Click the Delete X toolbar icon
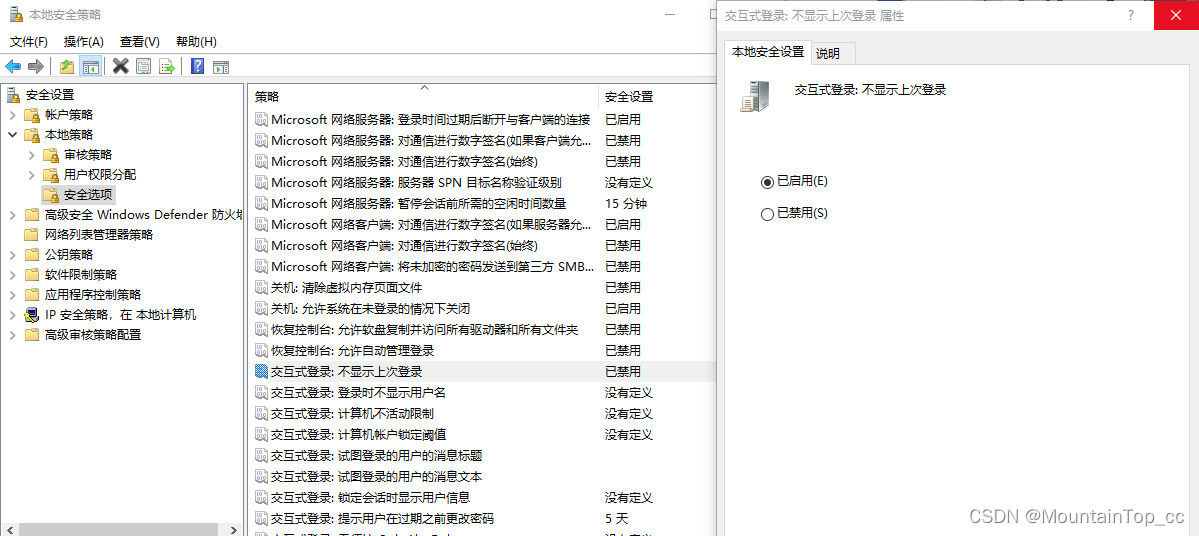Screen dimensions: 1199x536 (x=120, y=67)
